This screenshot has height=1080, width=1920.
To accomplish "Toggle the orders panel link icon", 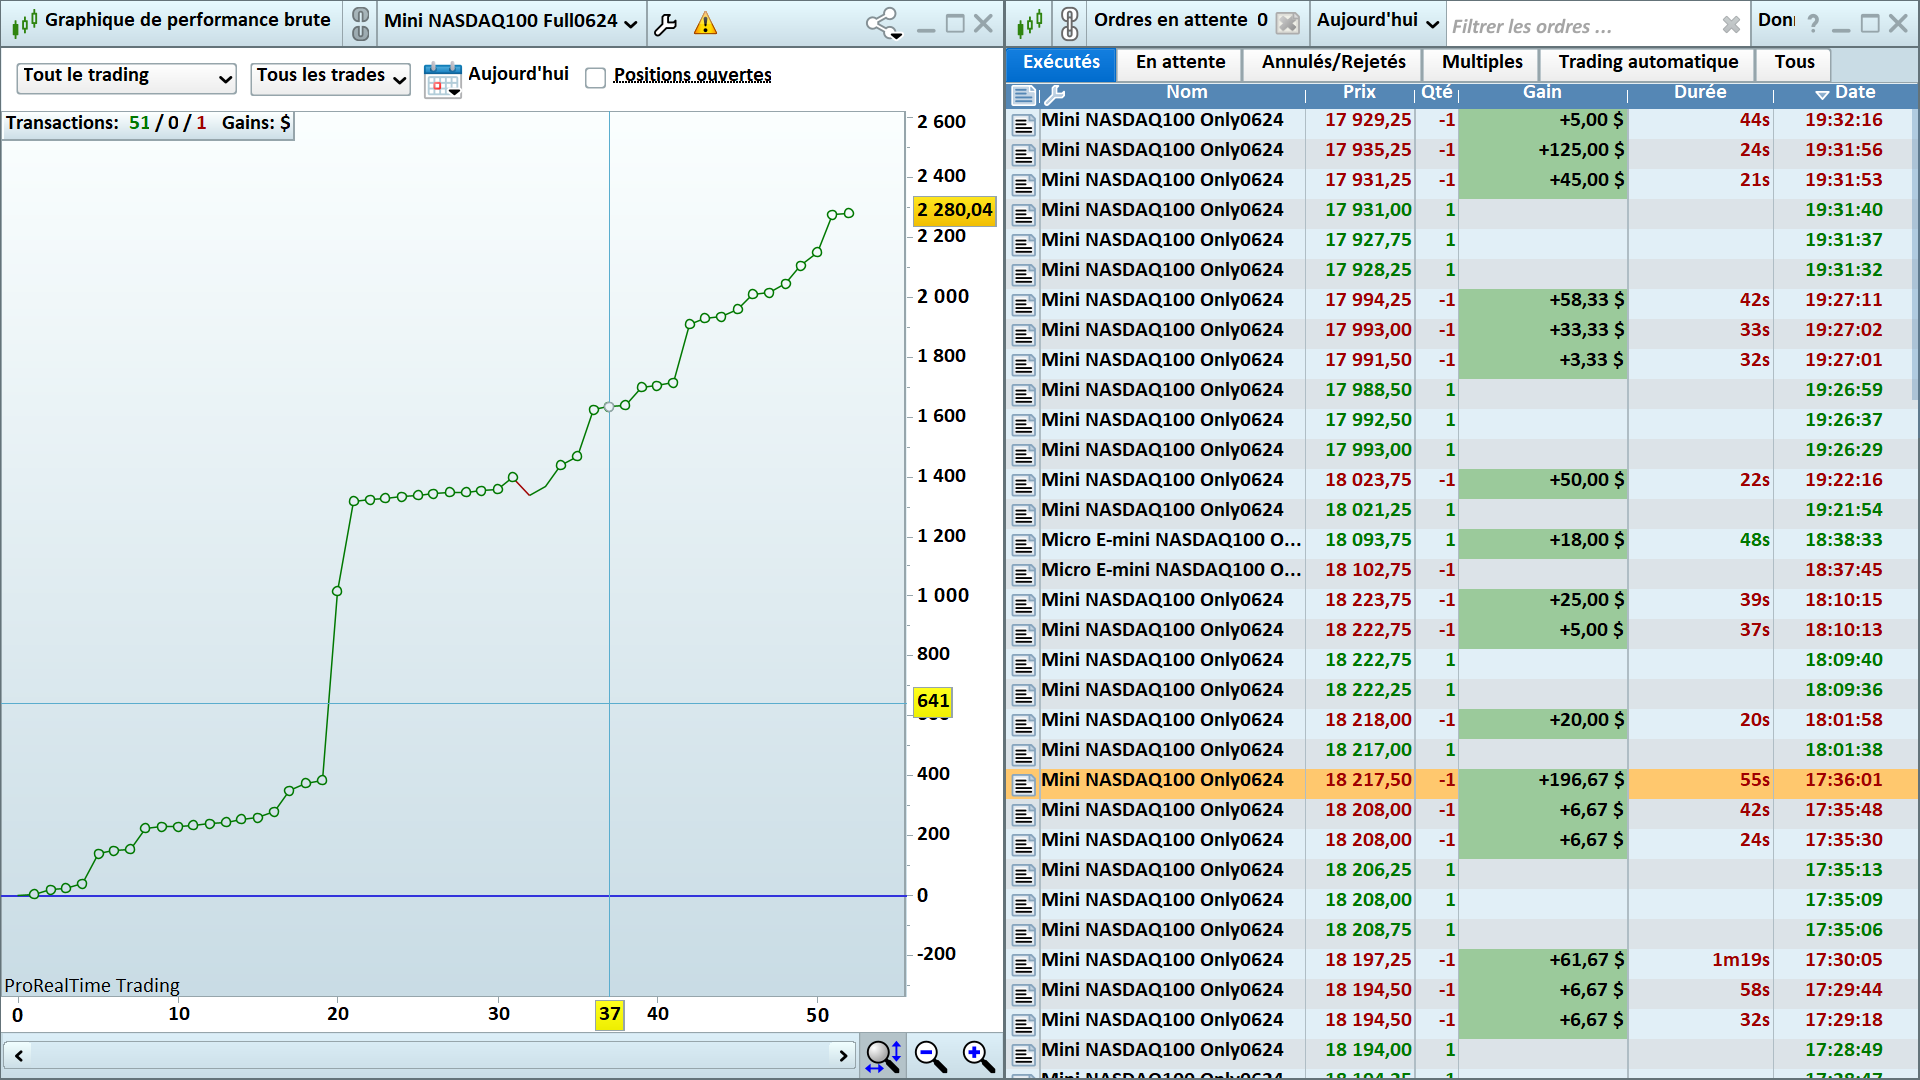I will click(x=1070, y=23).
